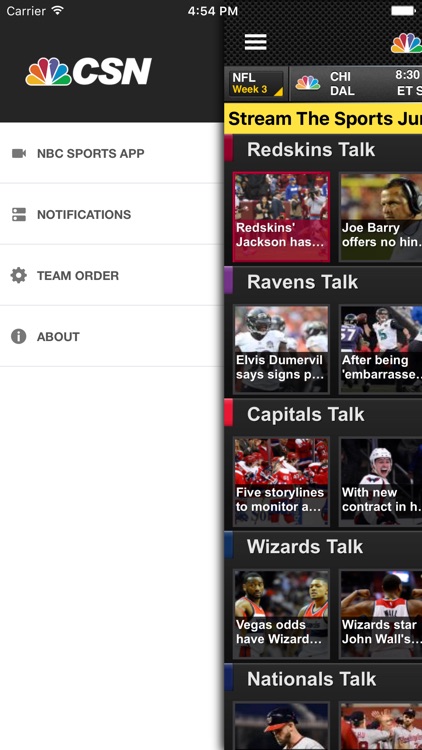Expand the NFL Week 3 dropdown
422x750 pixels.
[256, 83]
